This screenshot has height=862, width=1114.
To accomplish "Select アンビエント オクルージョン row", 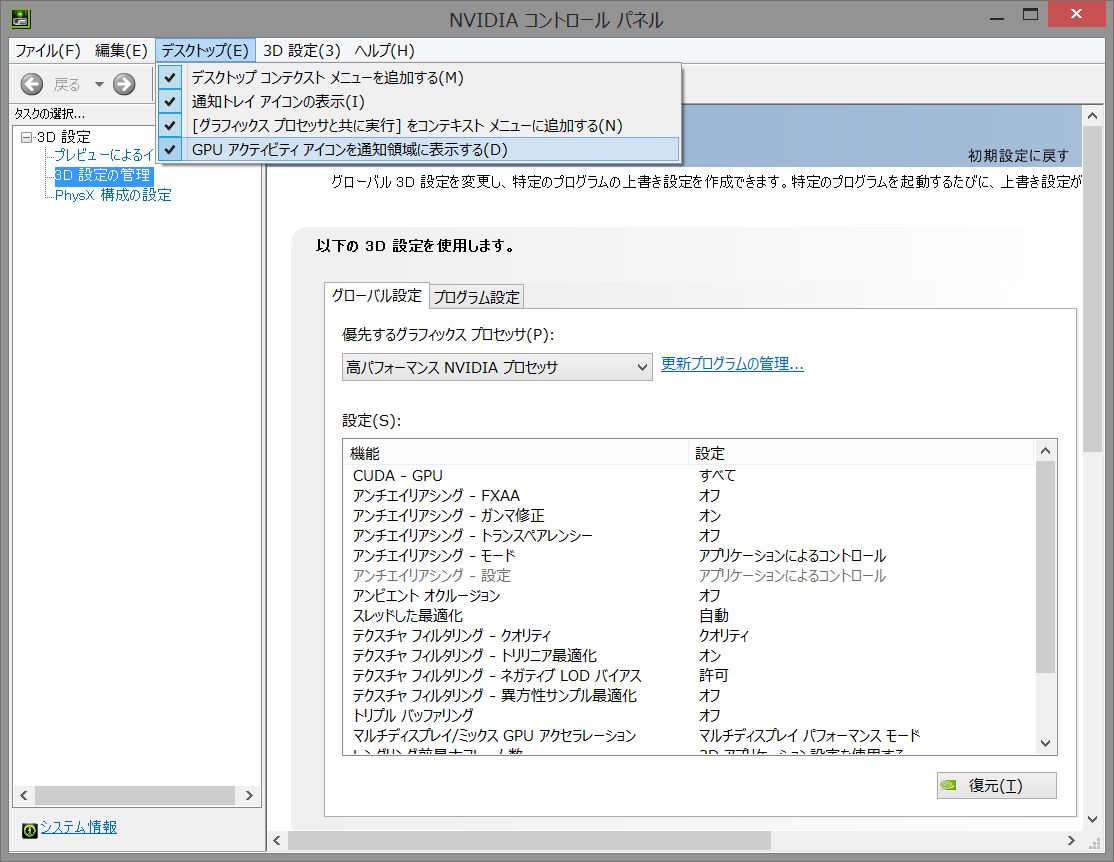I will pyautogui.click(x=689, y=596).
